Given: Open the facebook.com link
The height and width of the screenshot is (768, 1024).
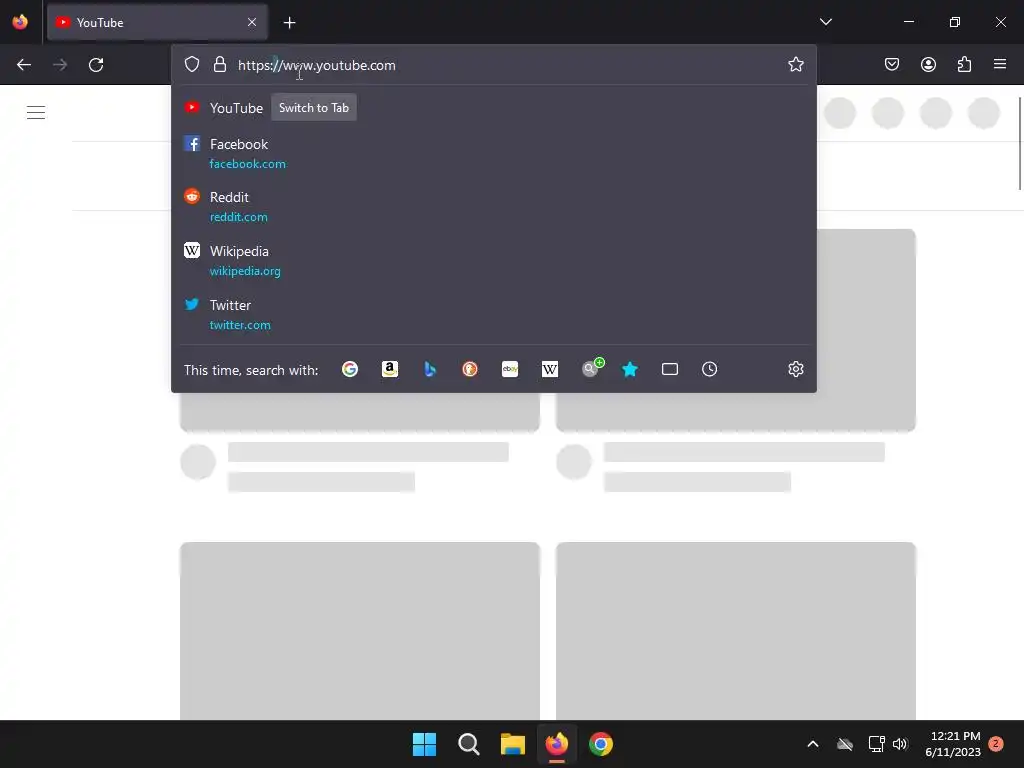Looking at the screenshot, I should 248,164.
